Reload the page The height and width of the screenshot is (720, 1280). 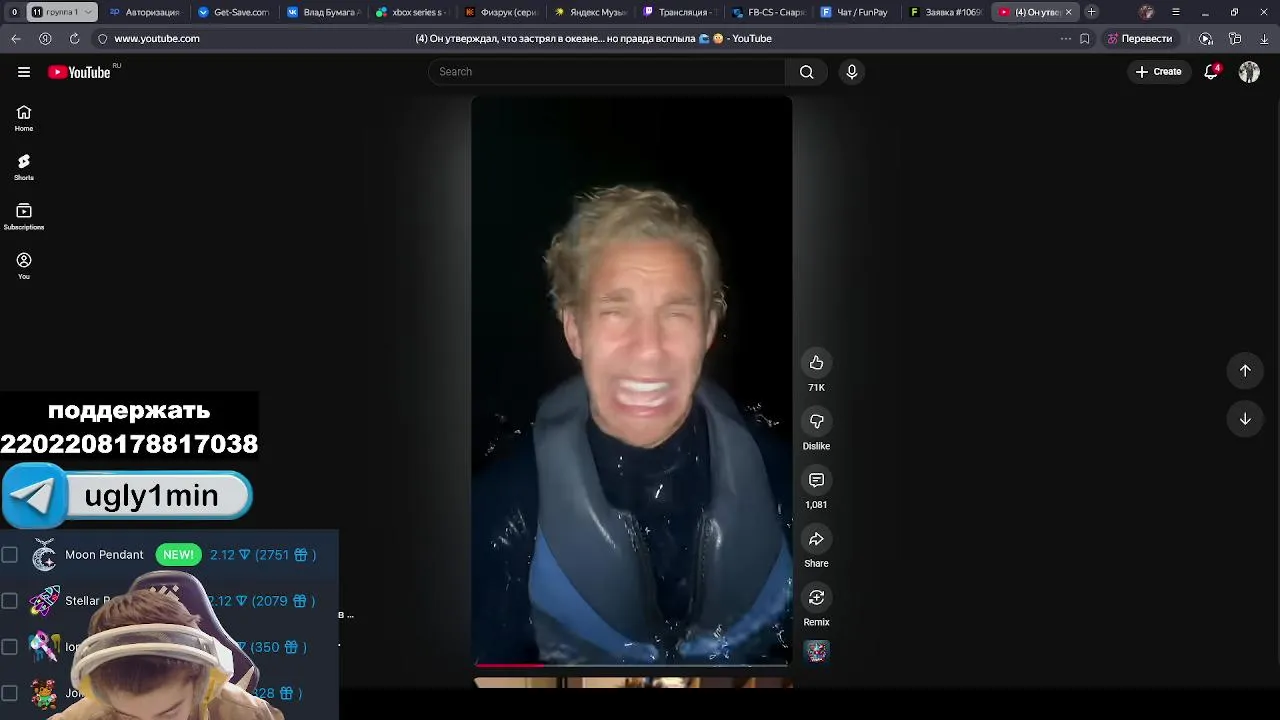pos(74,38)
